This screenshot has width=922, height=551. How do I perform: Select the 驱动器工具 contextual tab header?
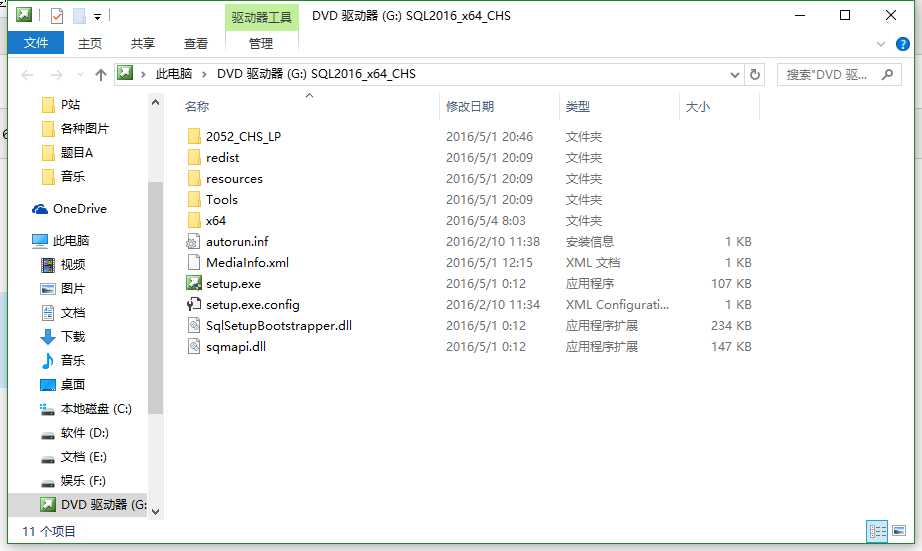(261, 17)
